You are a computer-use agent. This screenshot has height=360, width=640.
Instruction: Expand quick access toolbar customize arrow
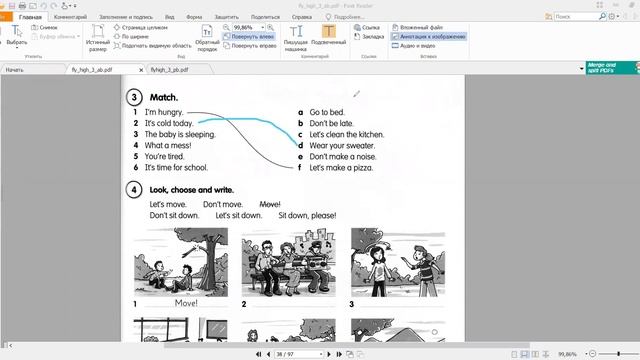click(75, 6)
